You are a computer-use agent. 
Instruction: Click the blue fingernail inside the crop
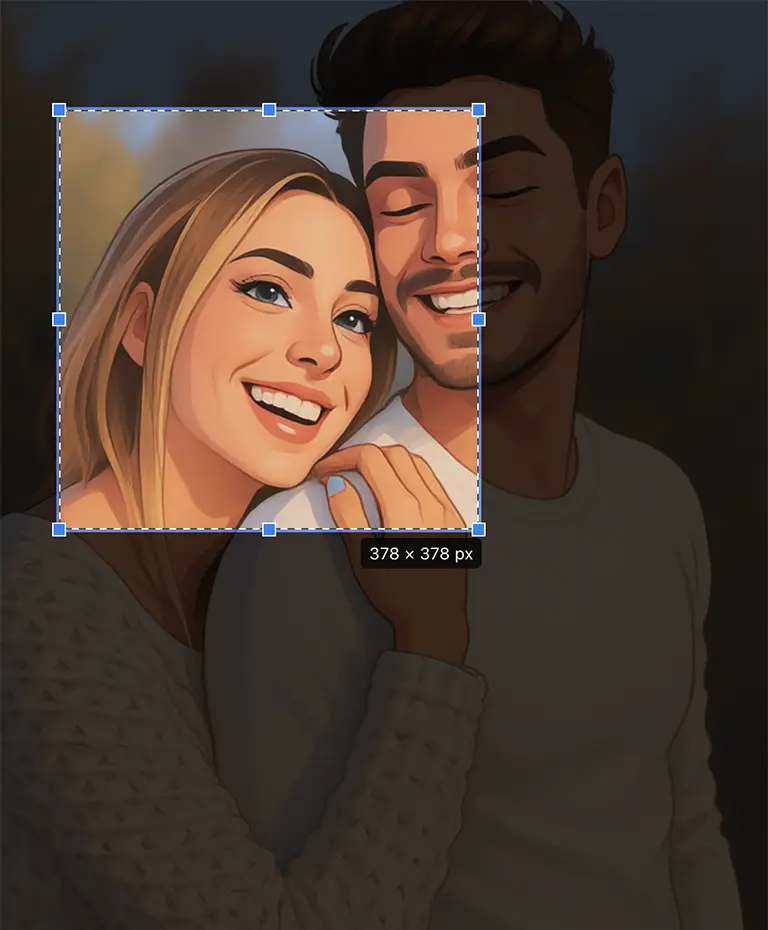pyautogui.click(x=337, y=487)
